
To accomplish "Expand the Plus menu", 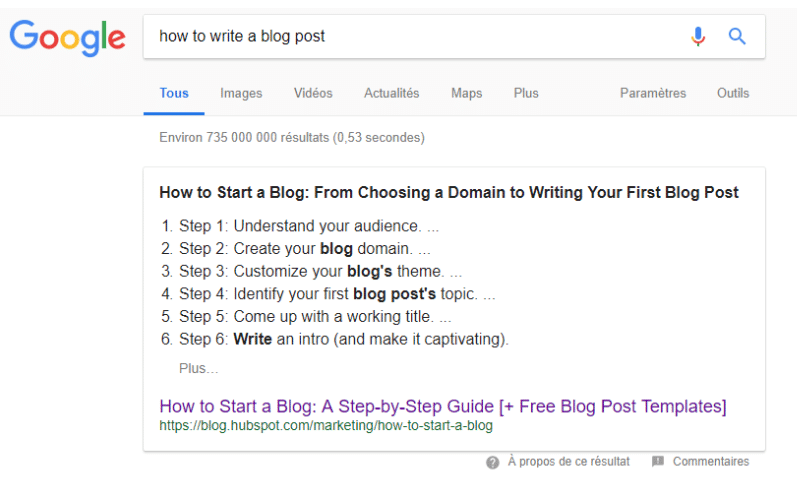I will point(526,93).
